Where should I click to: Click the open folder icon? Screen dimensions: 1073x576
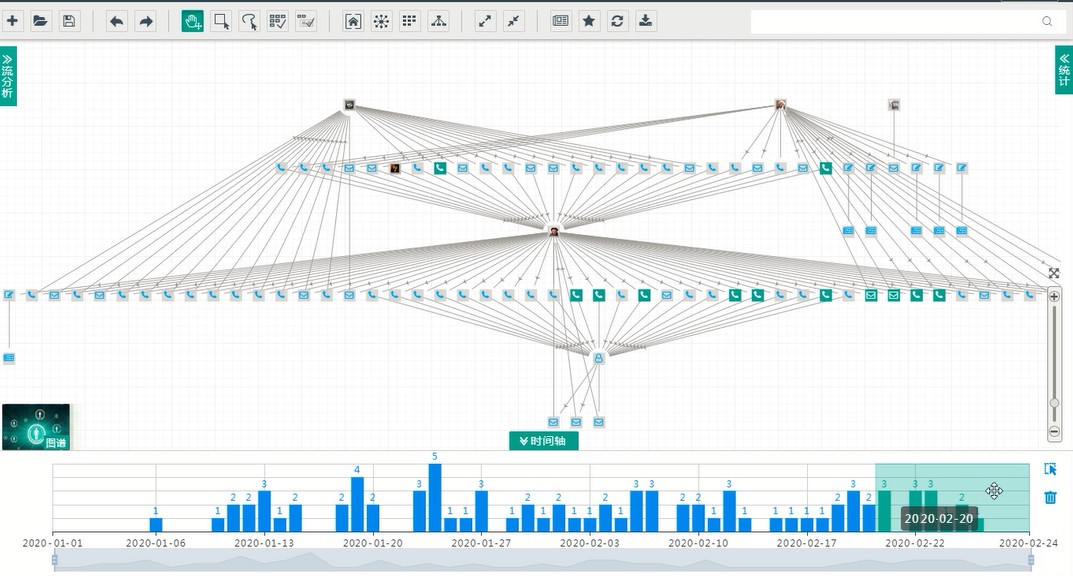(x=41, y=21)
